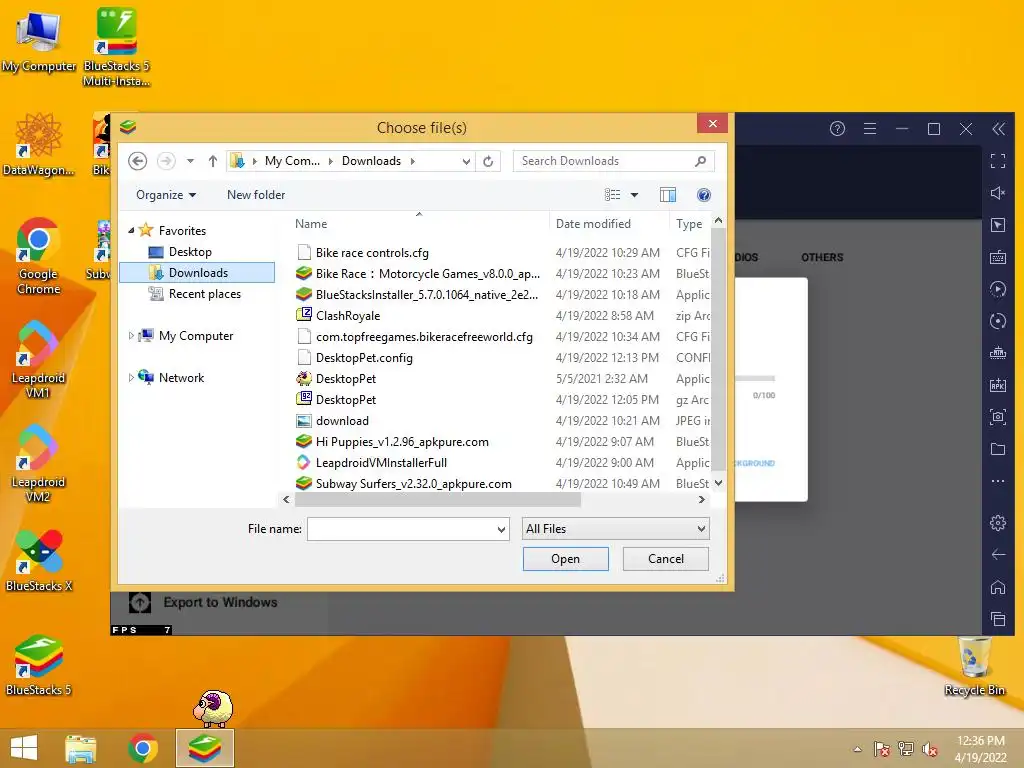Image resolution: width=1024 pixels, height=768 pixels.
Task: Select ClashRoyale zip file
Action: (x=347, y=315)
